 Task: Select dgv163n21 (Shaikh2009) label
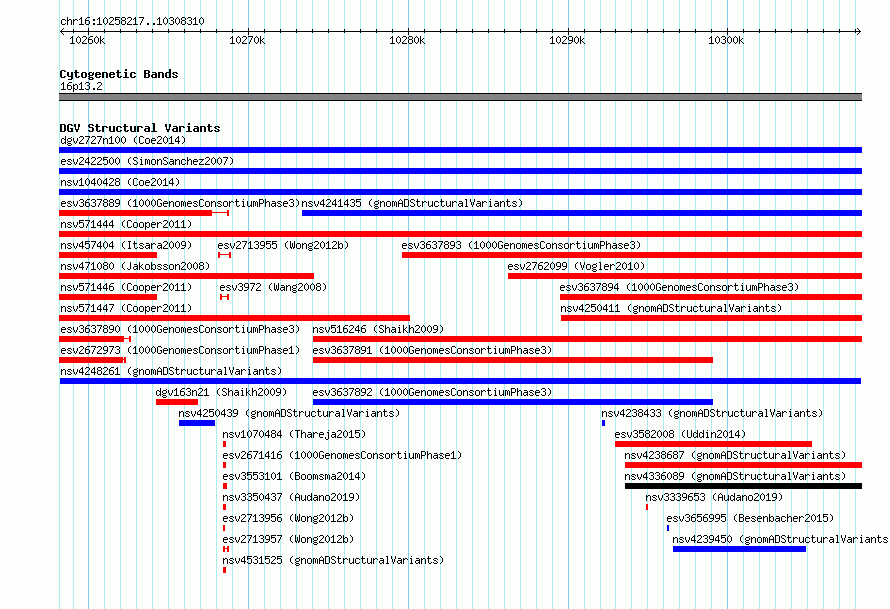(x=221, y=392)
